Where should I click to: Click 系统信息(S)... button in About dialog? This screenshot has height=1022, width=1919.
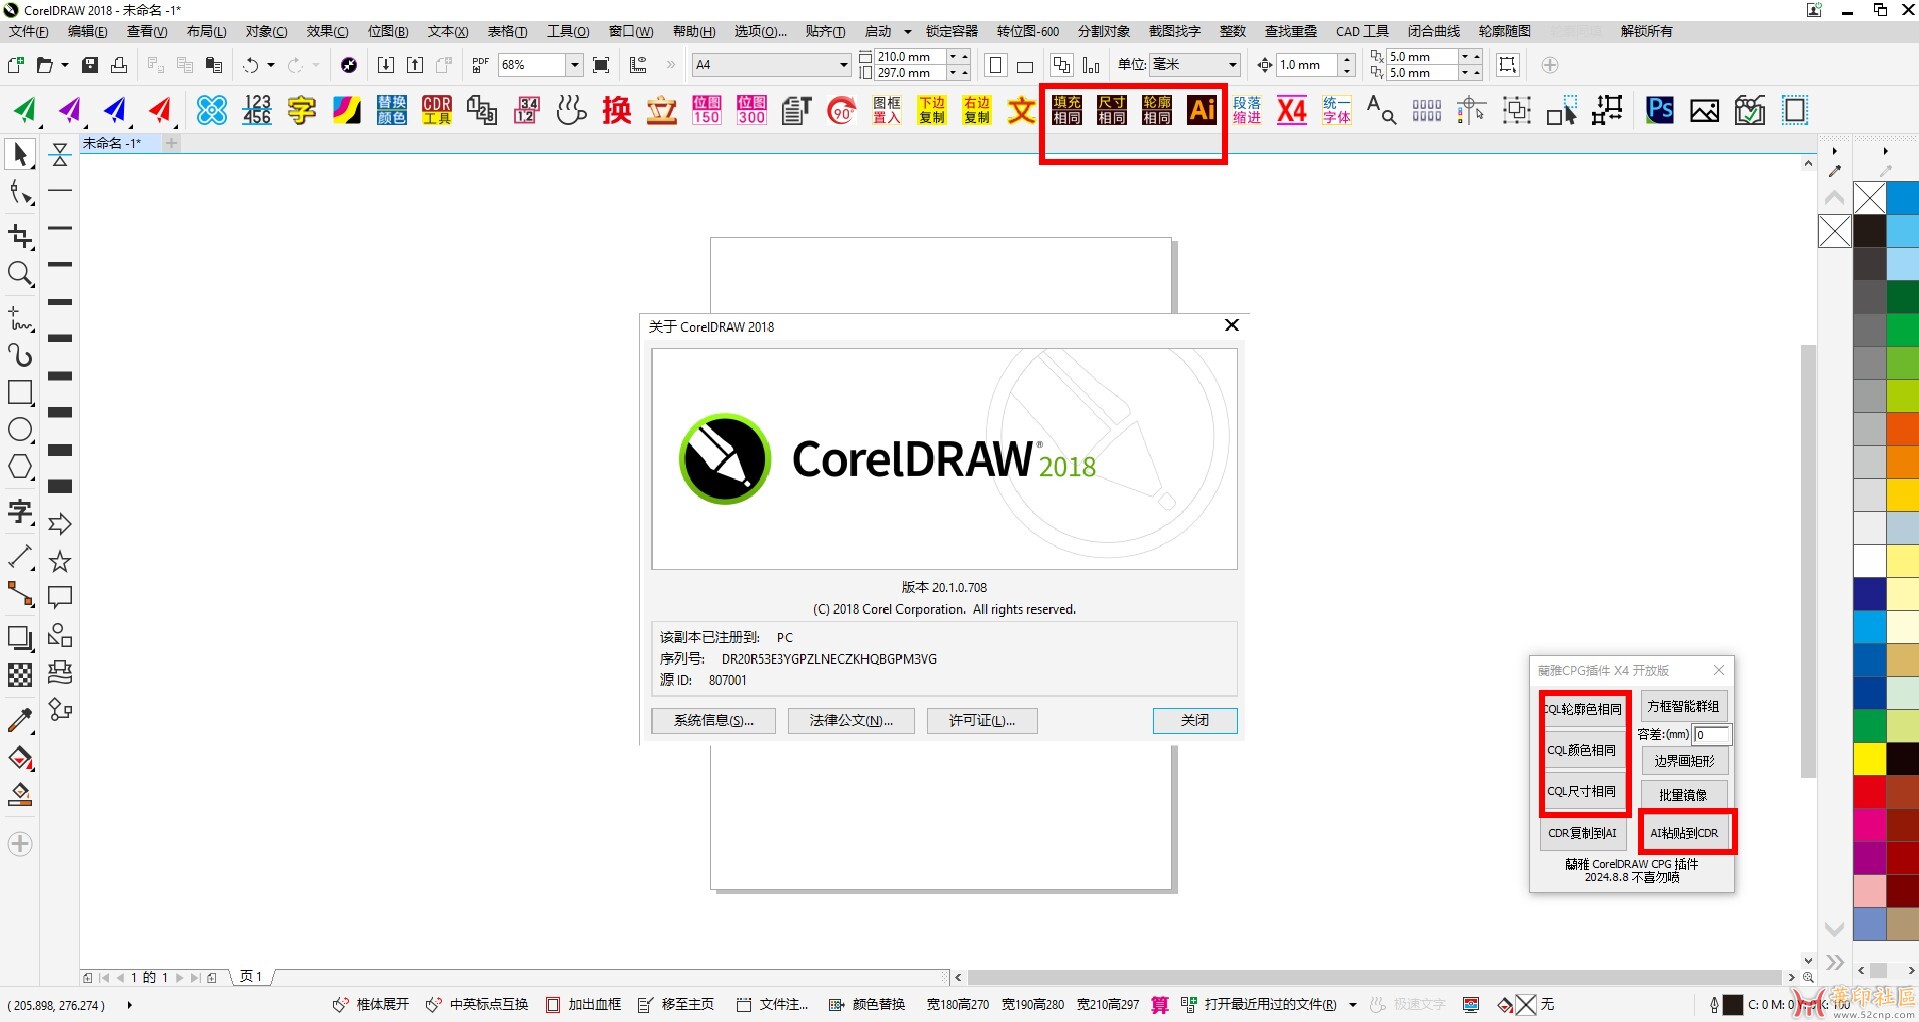click(713, 721)
